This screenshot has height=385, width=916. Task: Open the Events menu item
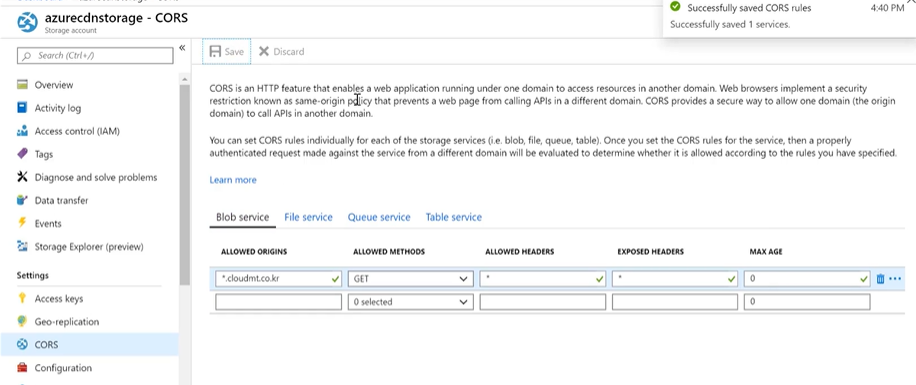[x=48, y=223]
